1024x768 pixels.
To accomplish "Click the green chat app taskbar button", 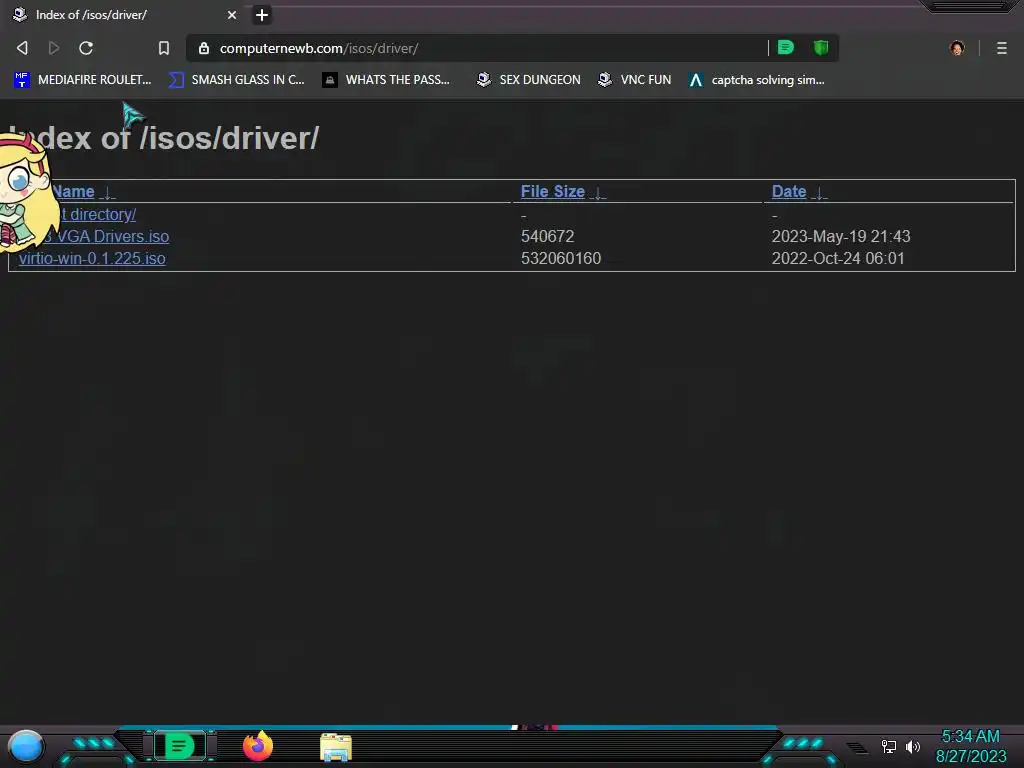I will point(180,746).
